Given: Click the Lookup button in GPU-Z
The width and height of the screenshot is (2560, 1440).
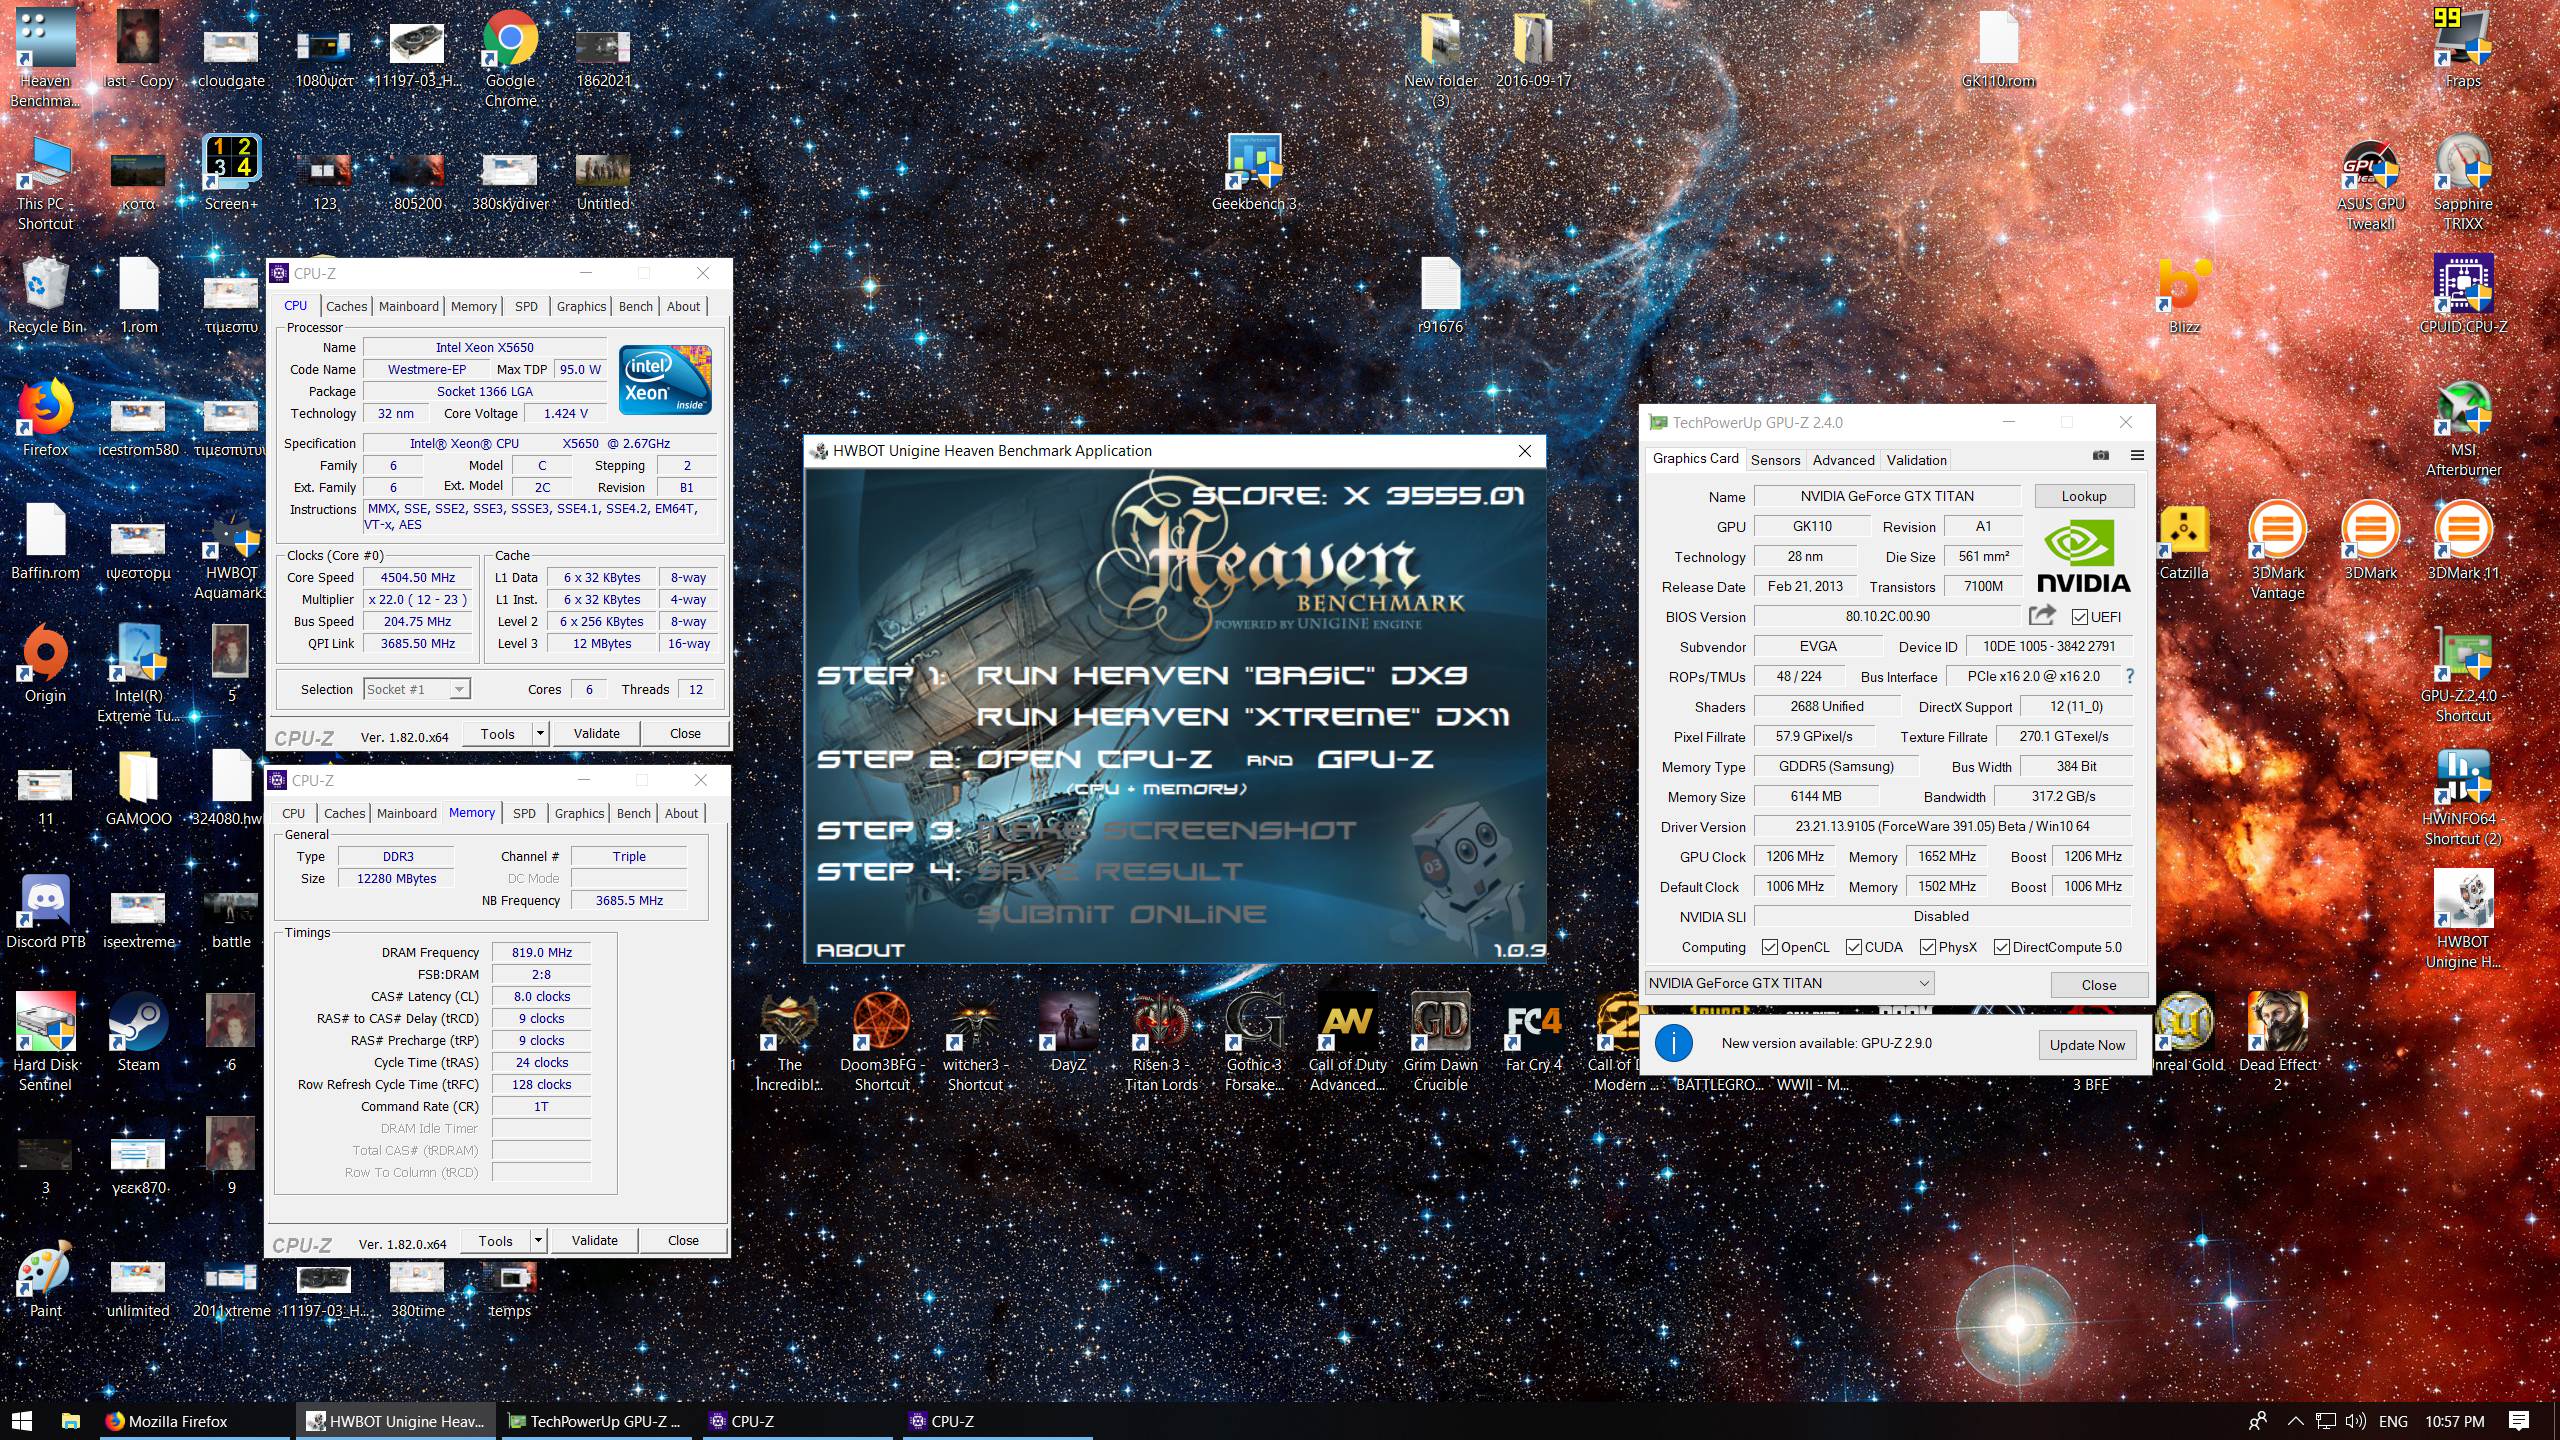Looking at the screenshot, I should click(x=2084, y=496).
